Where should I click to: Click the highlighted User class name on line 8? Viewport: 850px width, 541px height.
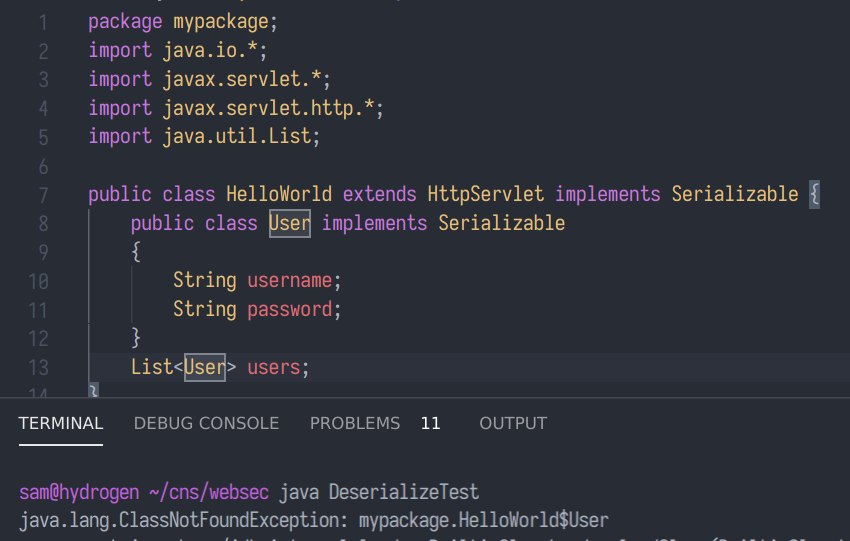(289, 223)
